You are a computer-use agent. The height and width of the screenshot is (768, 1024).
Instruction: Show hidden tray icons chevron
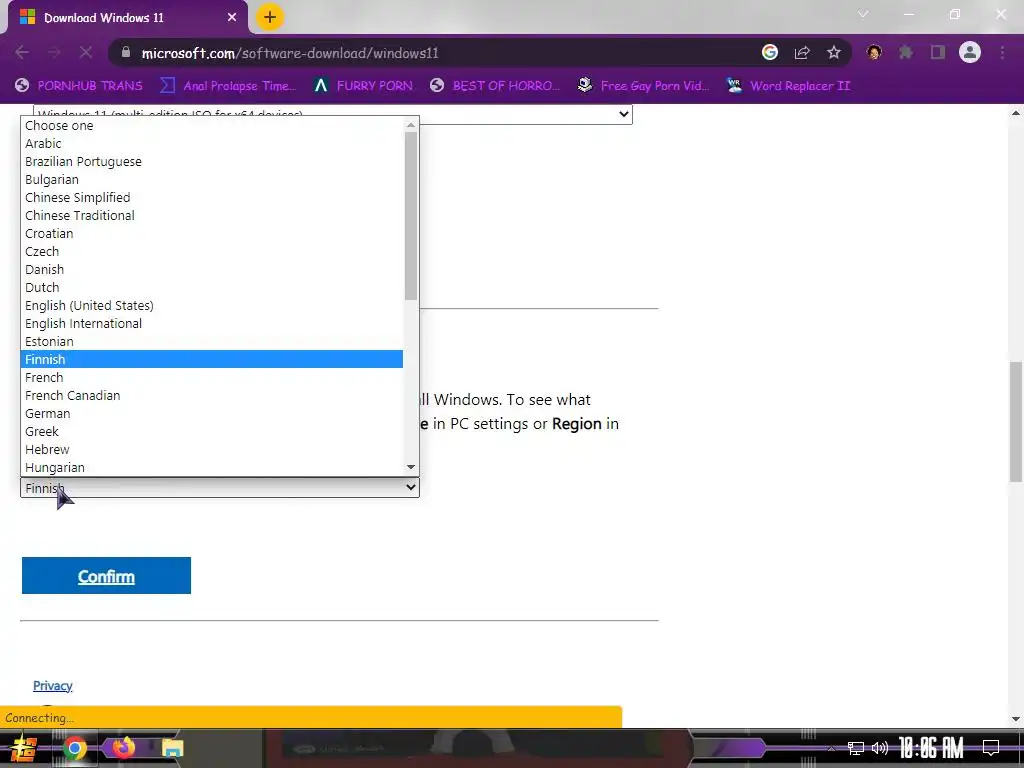(831, 748)
